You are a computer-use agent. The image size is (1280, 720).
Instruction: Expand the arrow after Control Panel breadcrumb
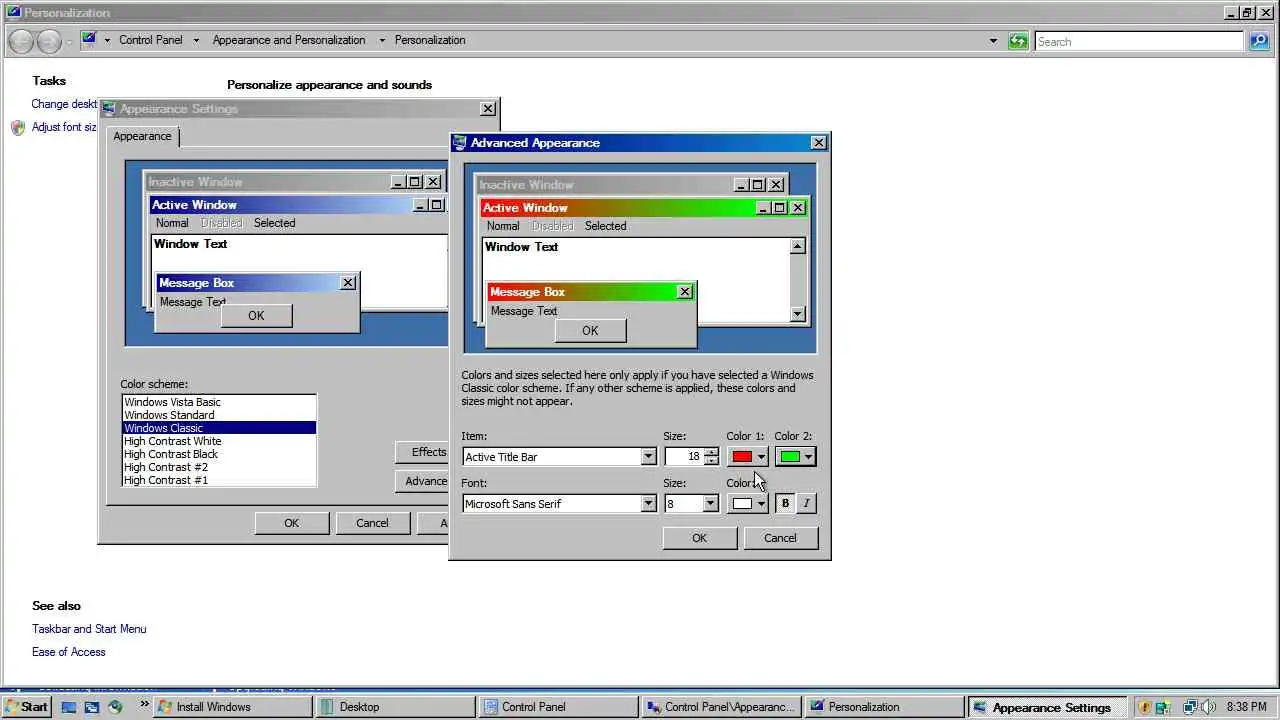[196, 40]
